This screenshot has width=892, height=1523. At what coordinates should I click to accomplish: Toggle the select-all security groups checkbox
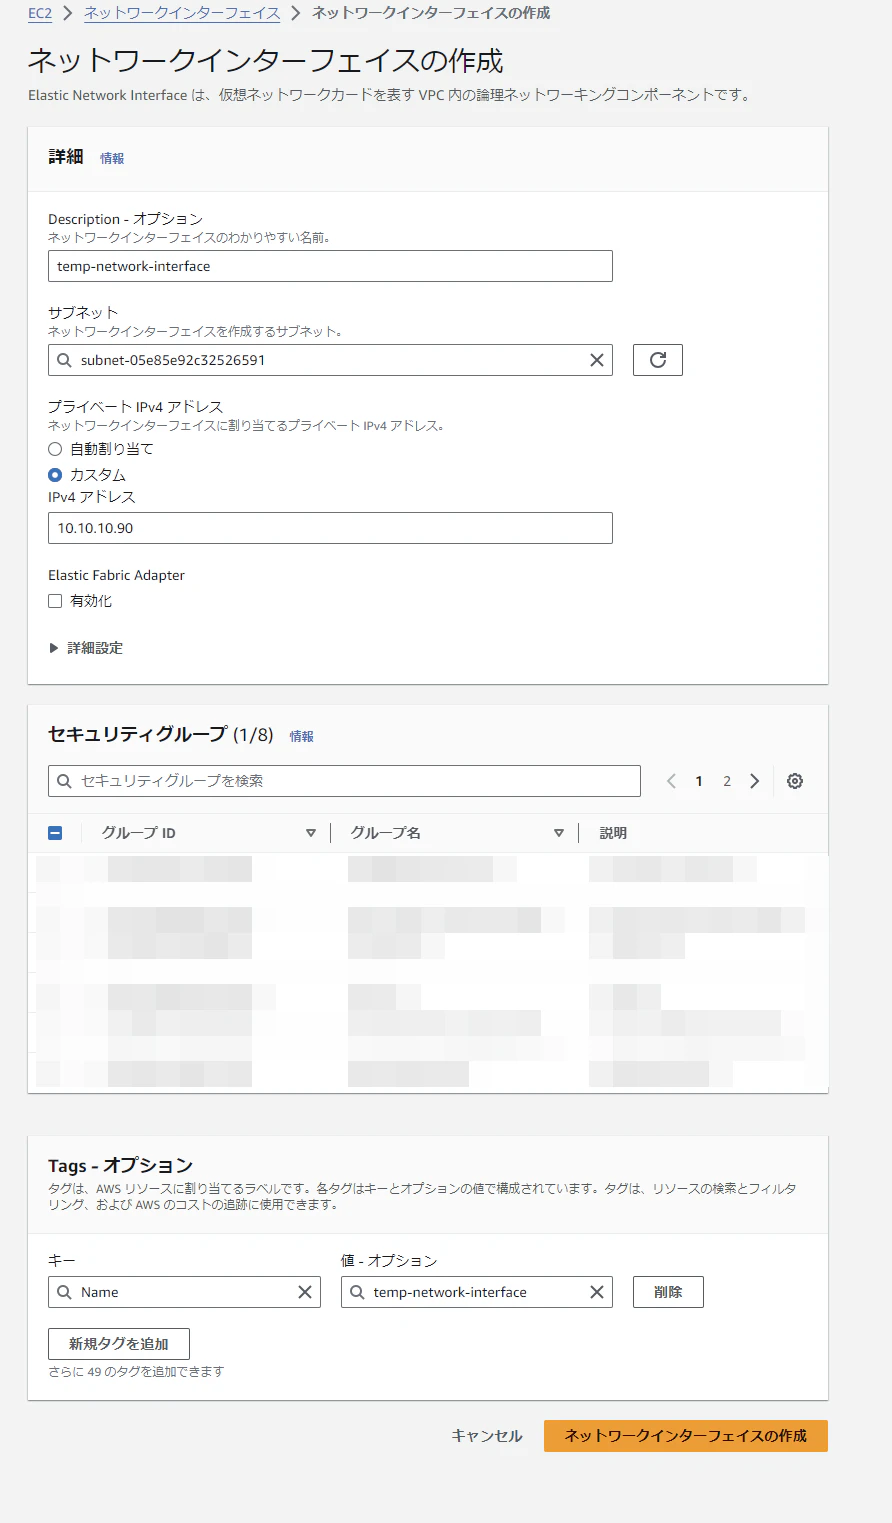tap(55, 833)
